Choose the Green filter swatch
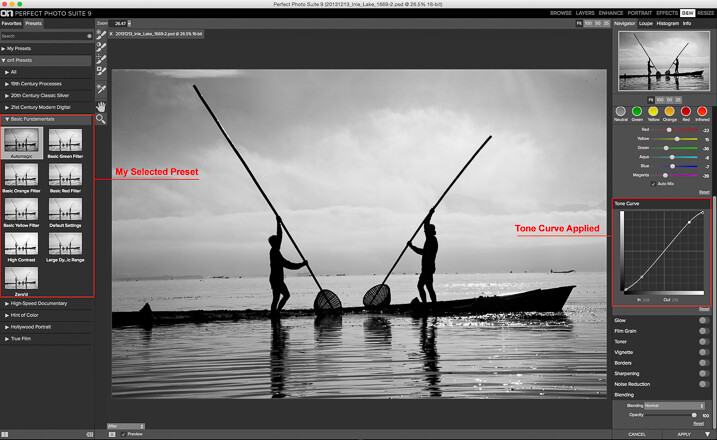This screenshot has width=717, height=440. point(637,111)
